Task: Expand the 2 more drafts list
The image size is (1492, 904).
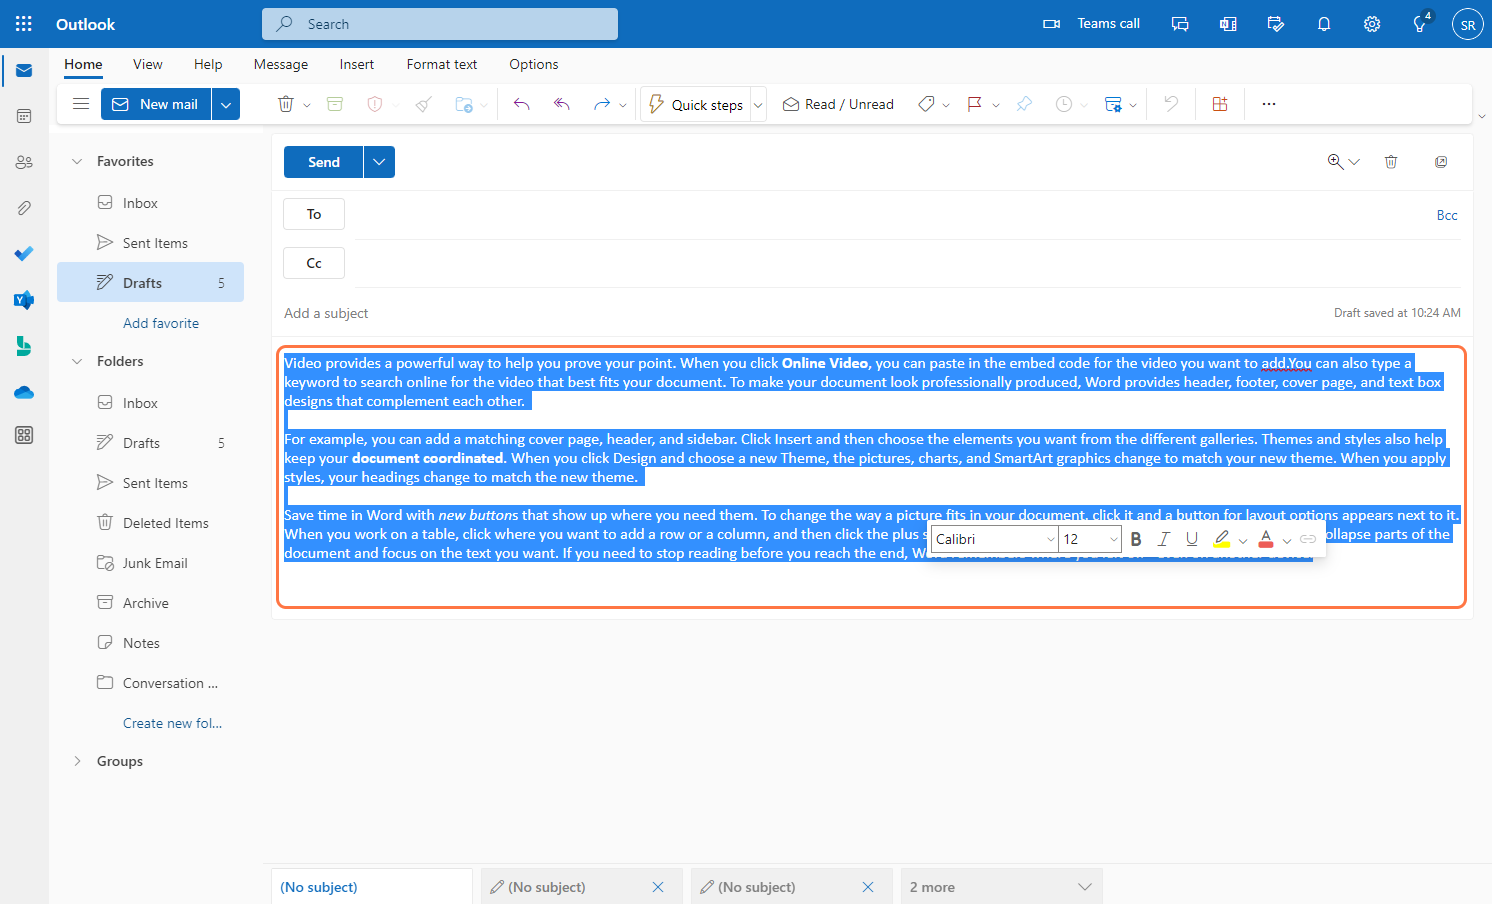Action: 1001,887
